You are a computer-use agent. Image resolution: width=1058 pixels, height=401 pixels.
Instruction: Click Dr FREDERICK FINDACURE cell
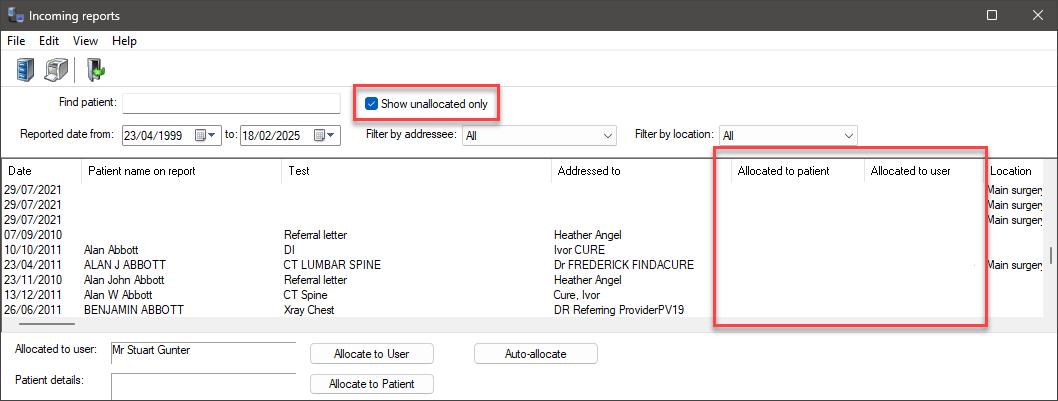(623, 265)
